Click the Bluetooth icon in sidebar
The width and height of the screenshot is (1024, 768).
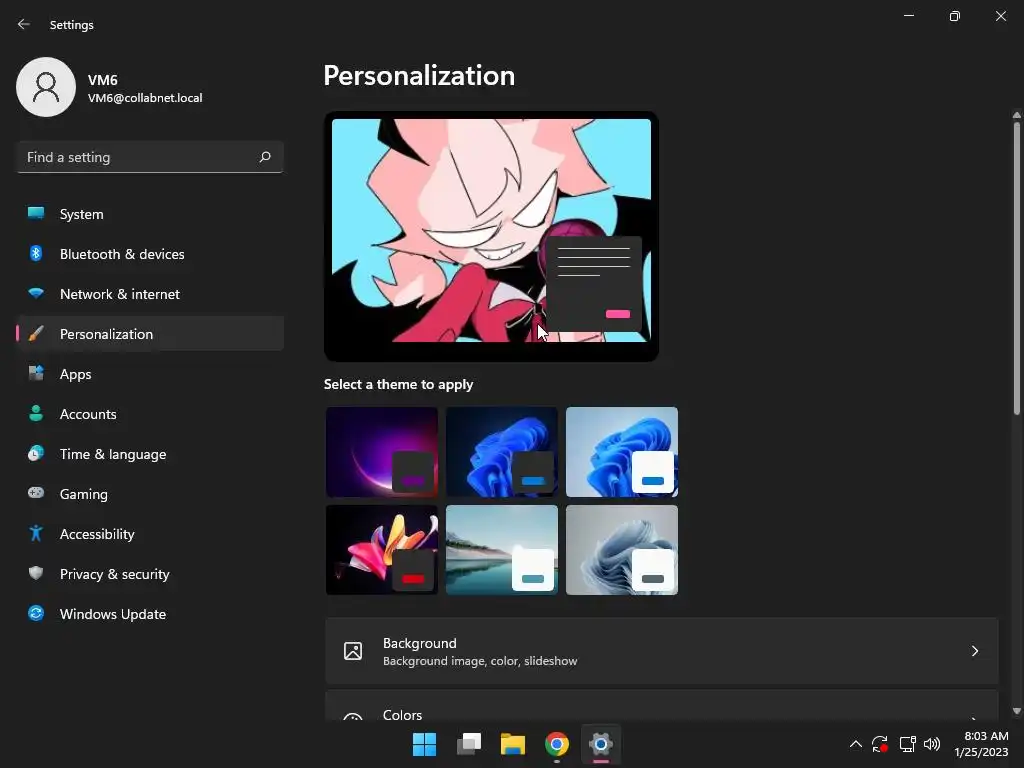point(36,253)
